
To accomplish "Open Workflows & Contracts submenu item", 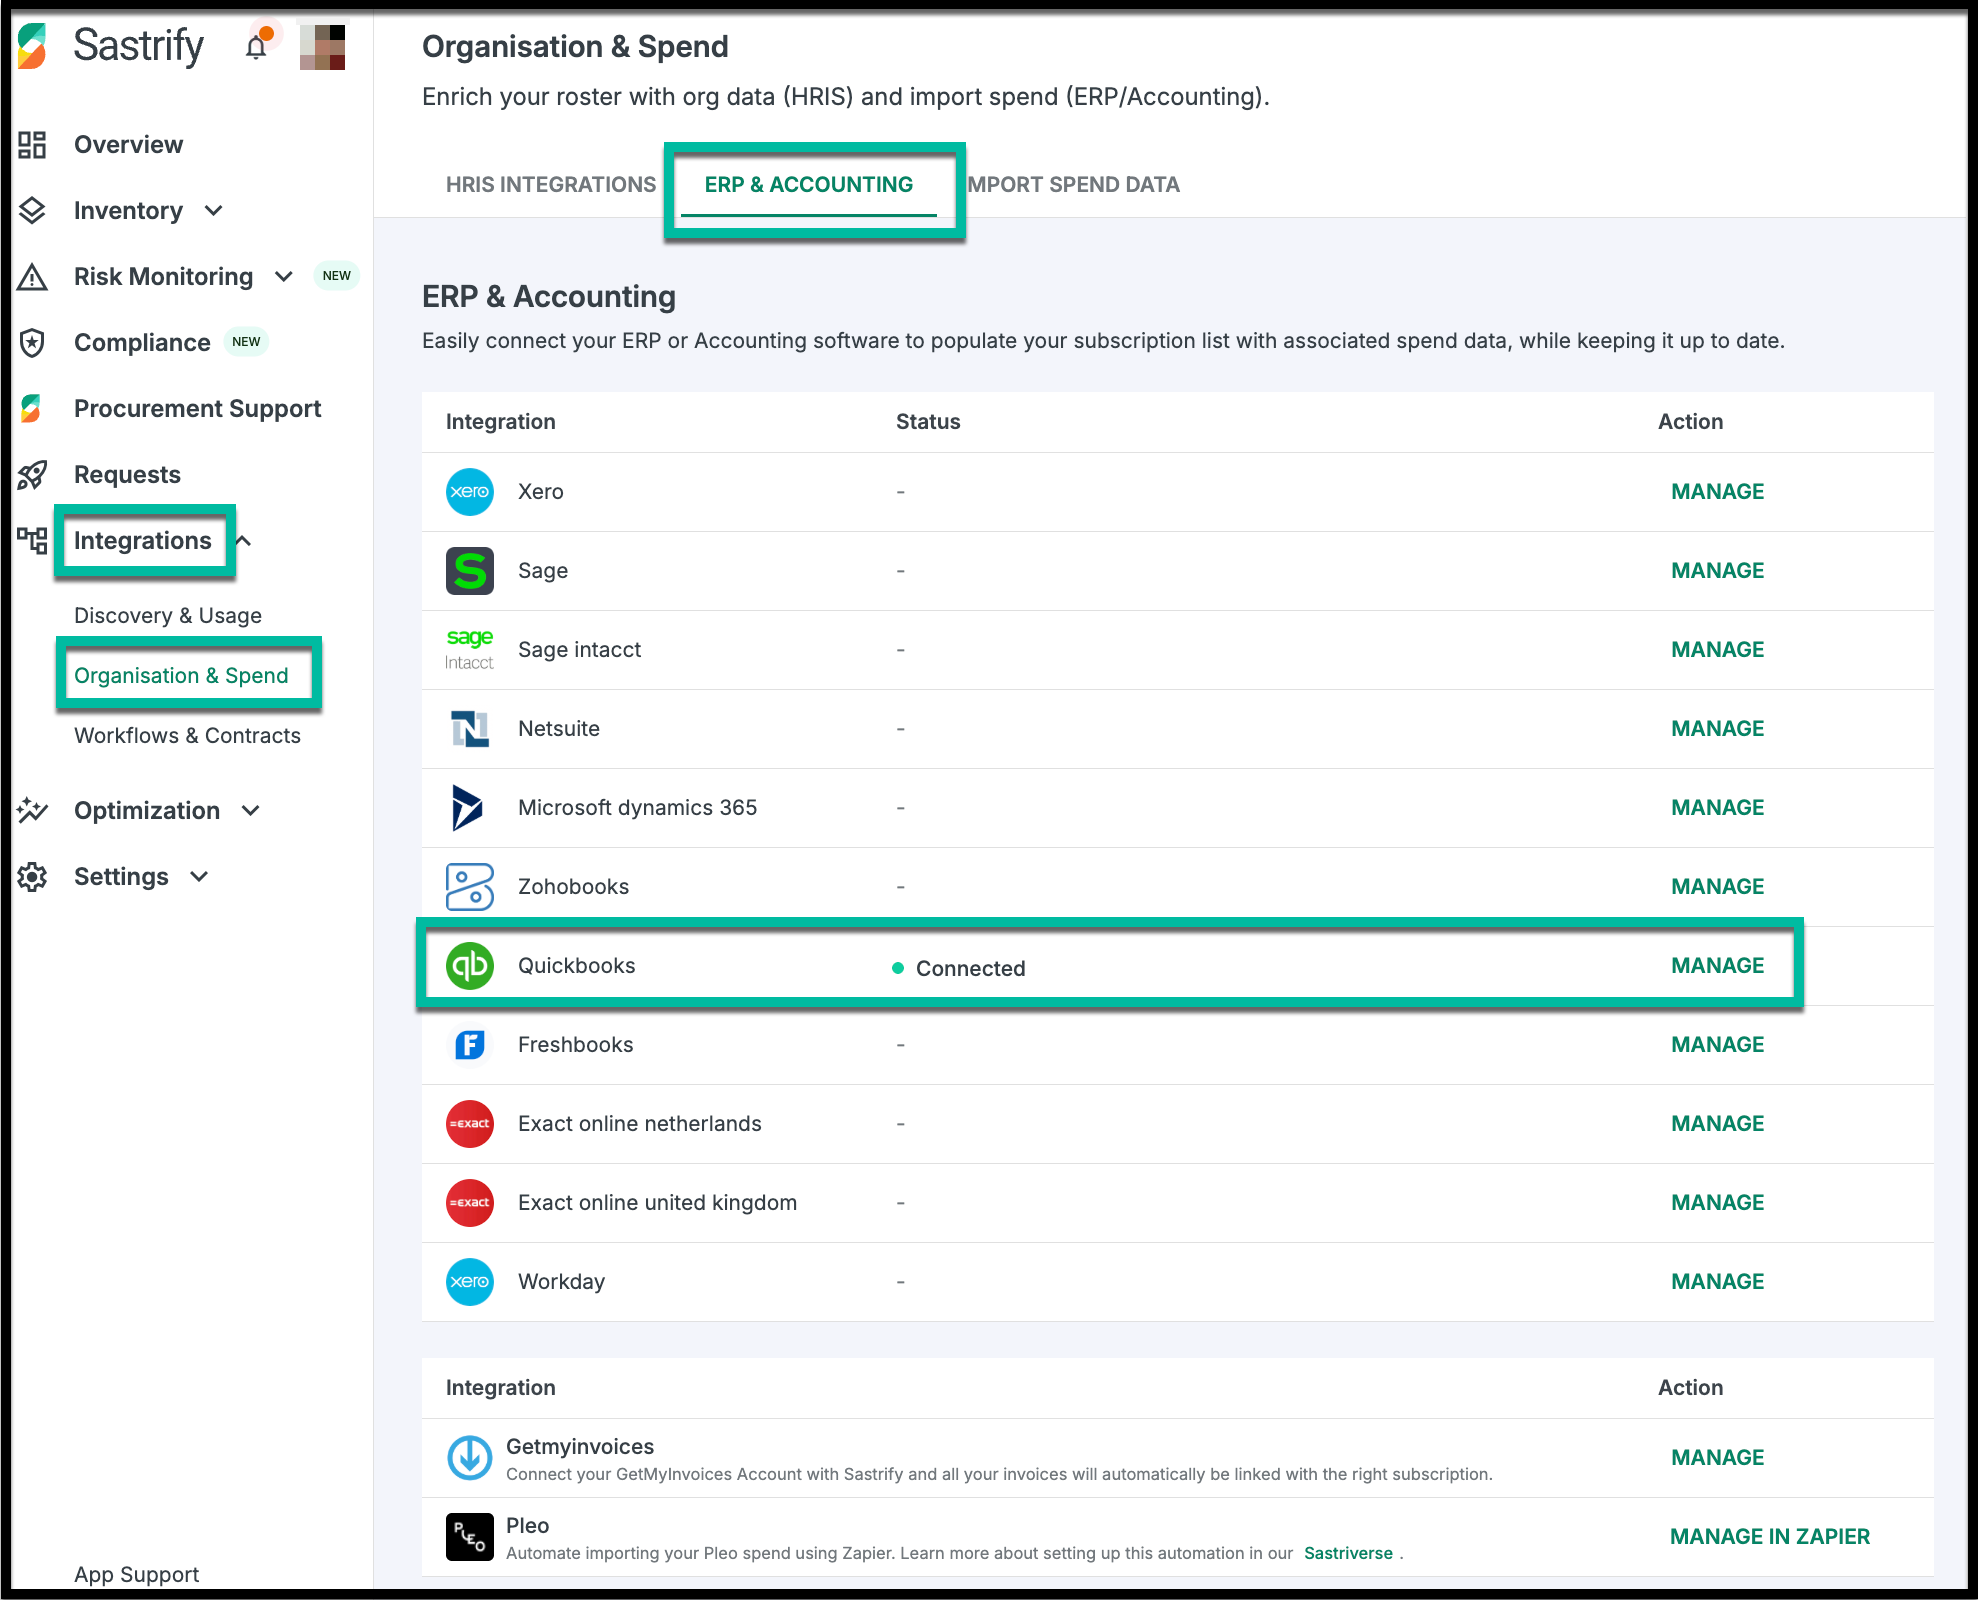I will [187, 736].
